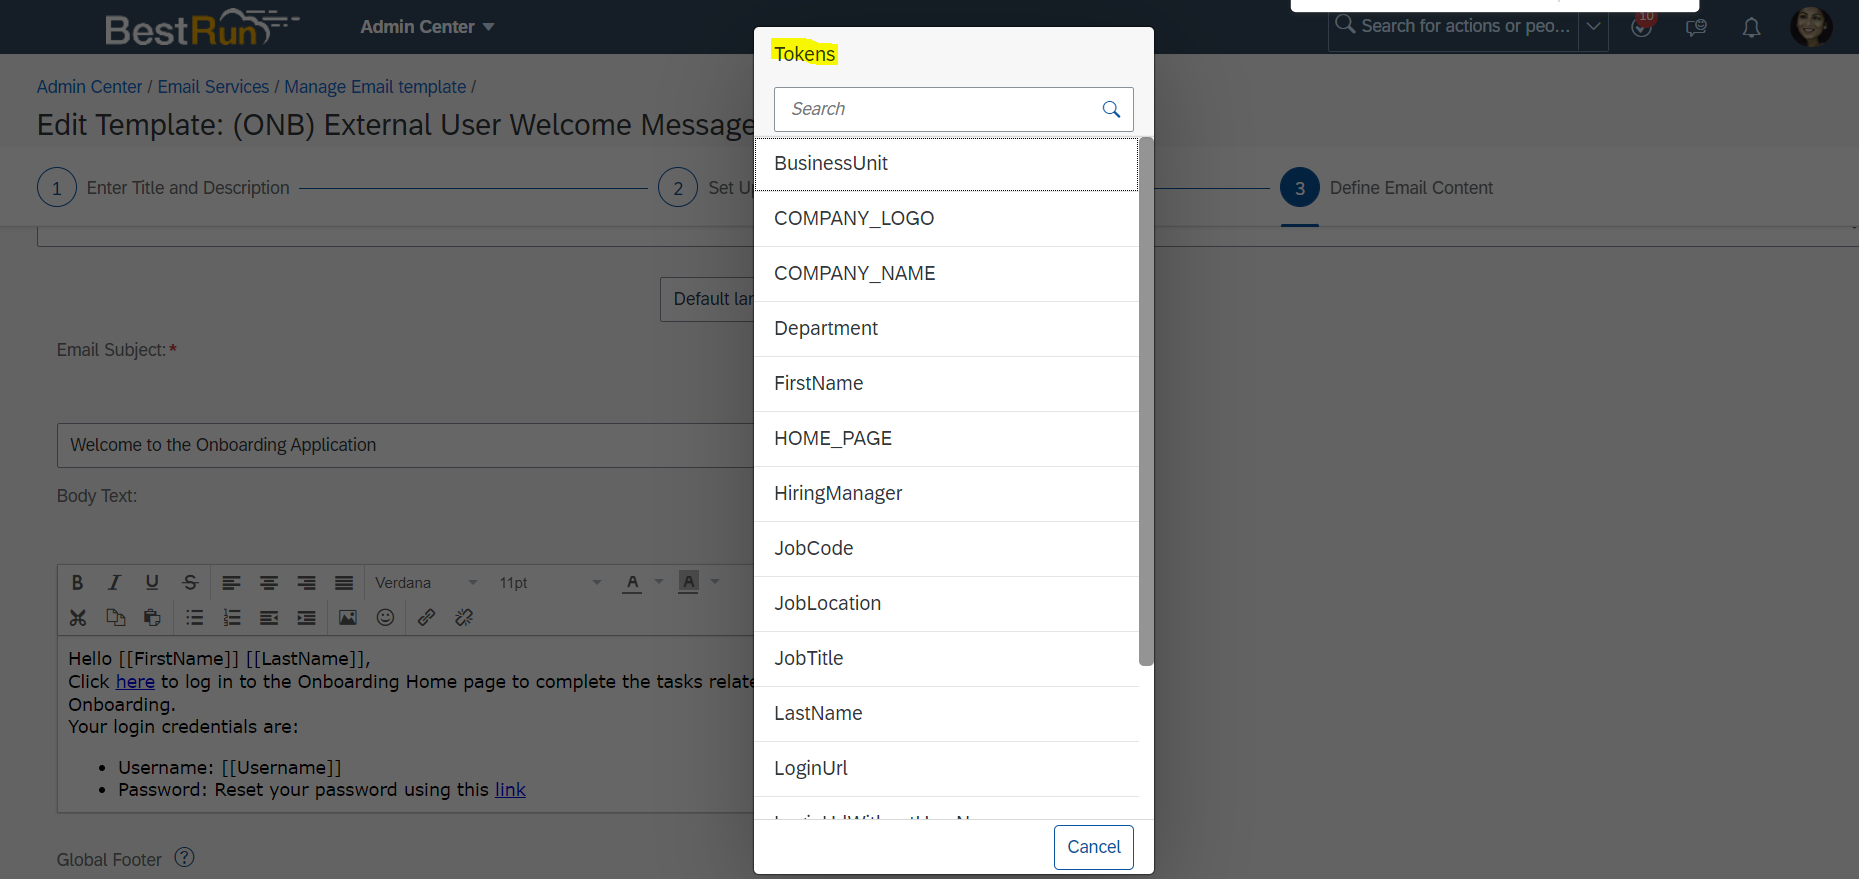Set the text color with the A icon

[x=632, y=583]
